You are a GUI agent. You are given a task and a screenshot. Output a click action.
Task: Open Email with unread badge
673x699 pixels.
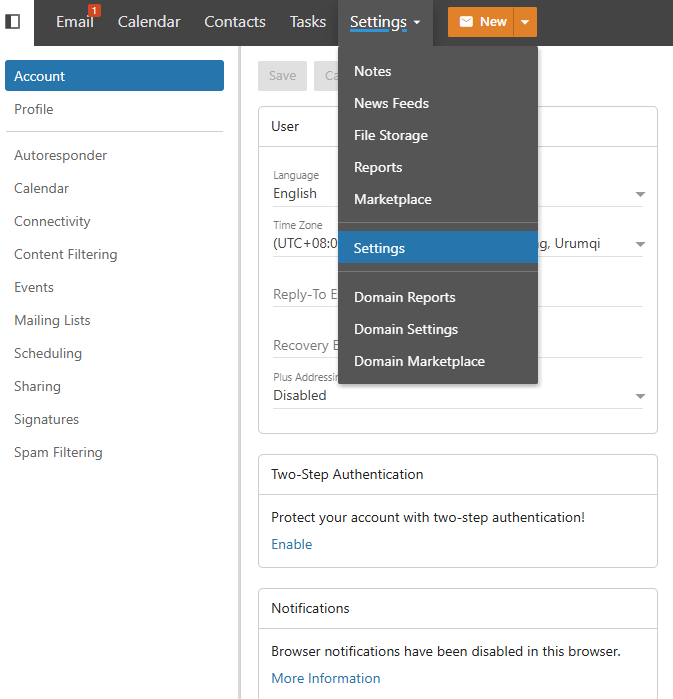75,22
